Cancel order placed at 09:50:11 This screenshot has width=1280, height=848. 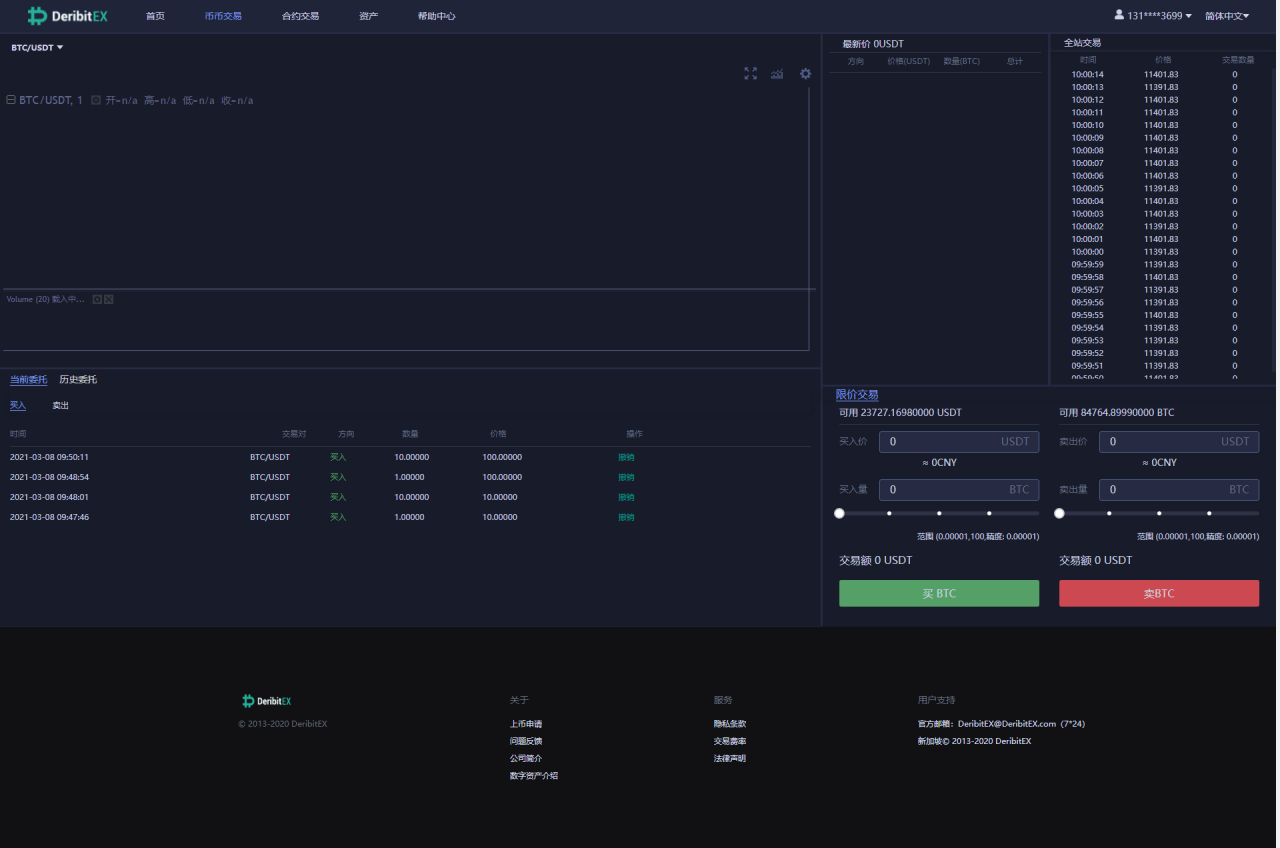[x=626, y=457]
